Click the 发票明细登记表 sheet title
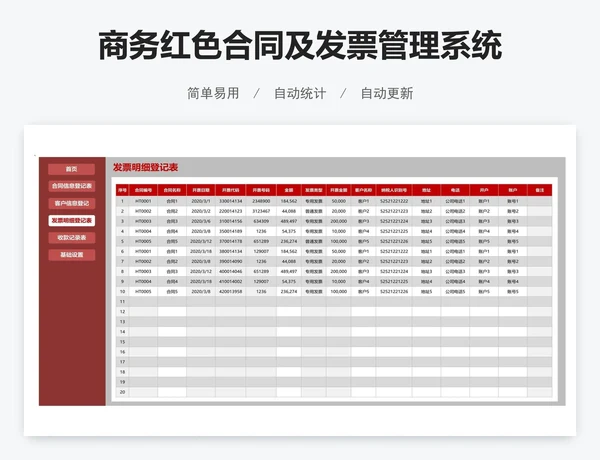The image size is (600, 460). (x=145, y=167)
